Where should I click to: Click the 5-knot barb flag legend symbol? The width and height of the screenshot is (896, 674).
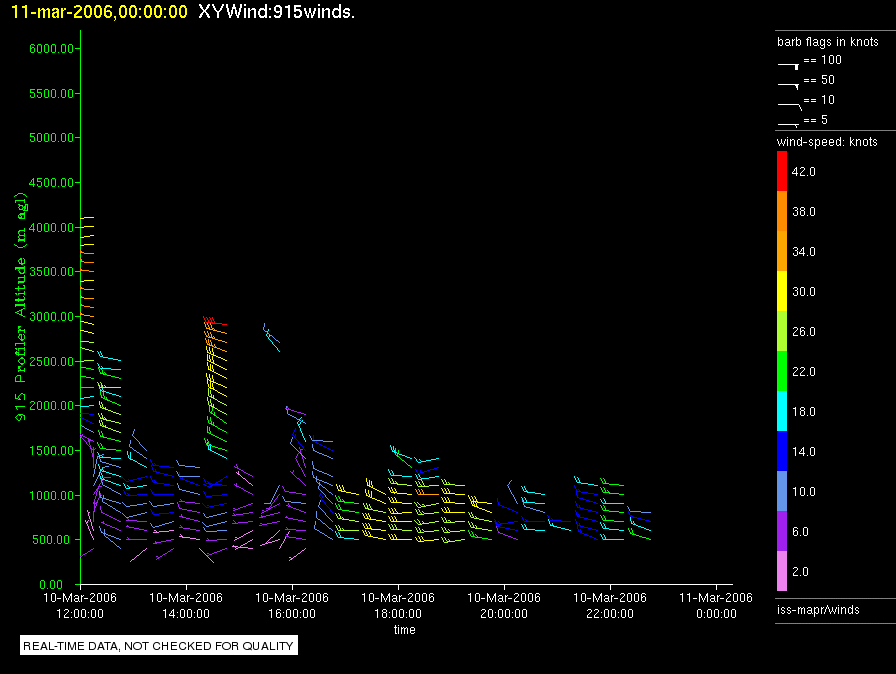tap(788, 123)
